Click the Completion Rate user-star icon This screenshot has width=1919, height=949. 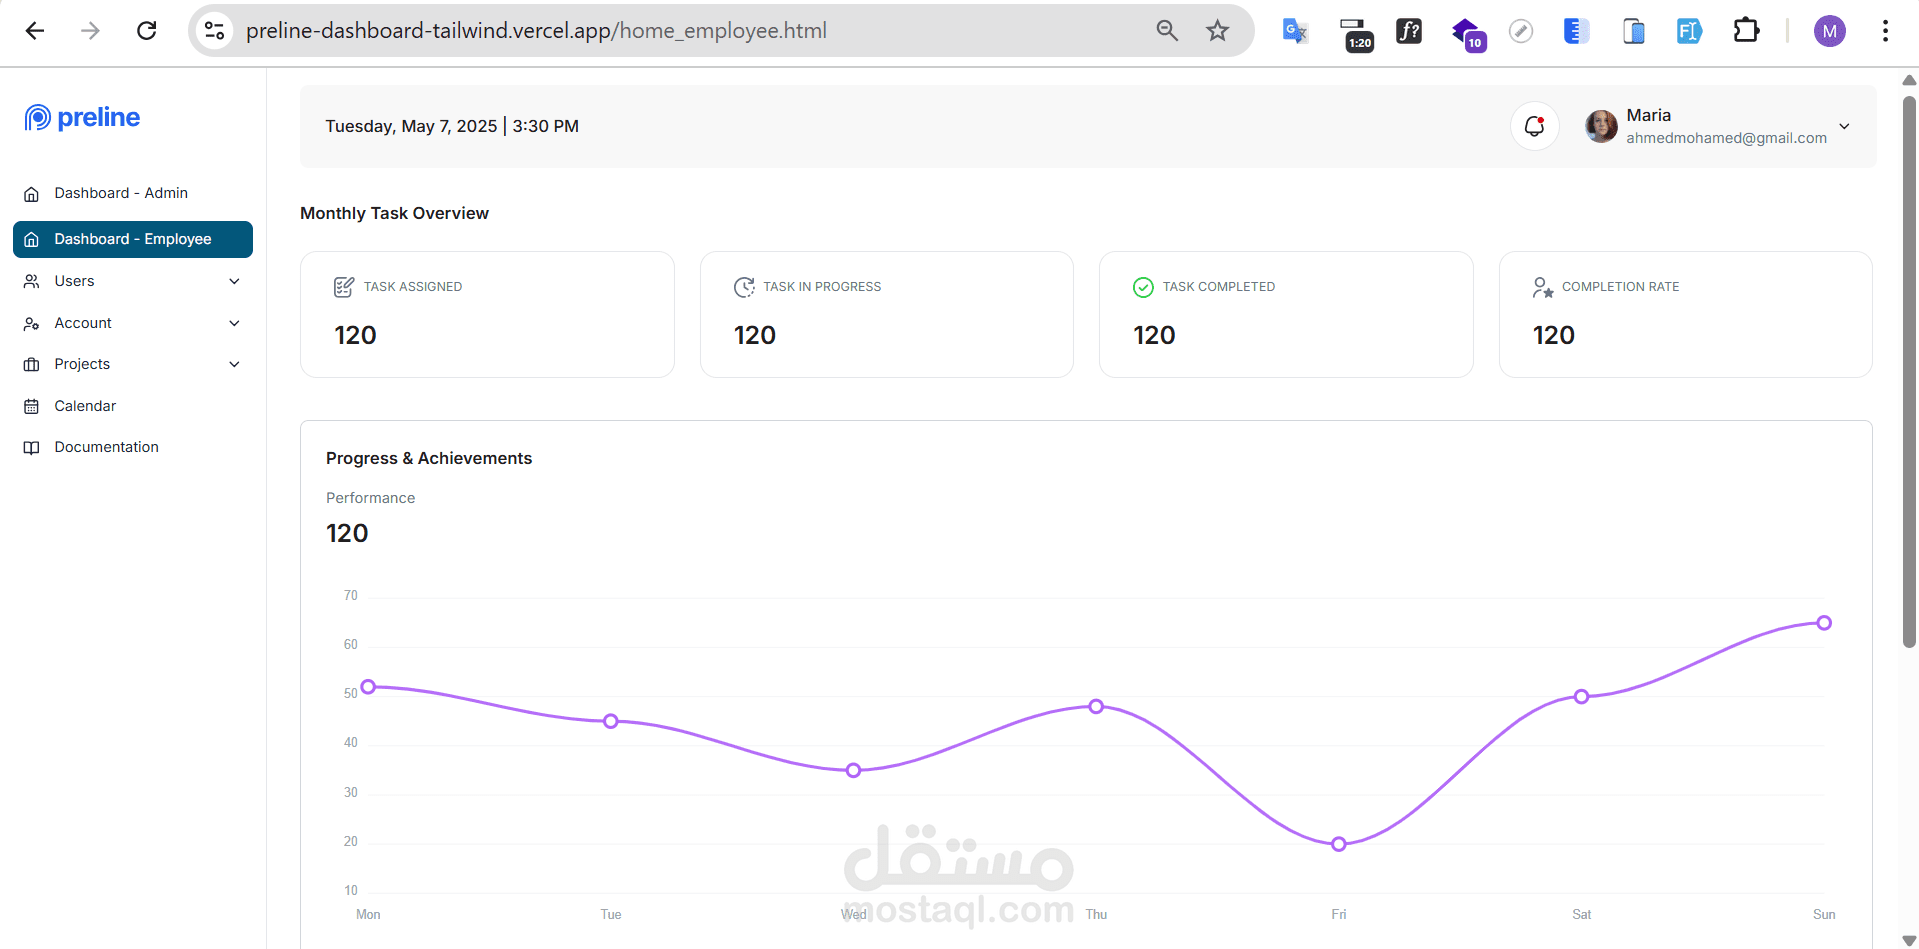1543,287
